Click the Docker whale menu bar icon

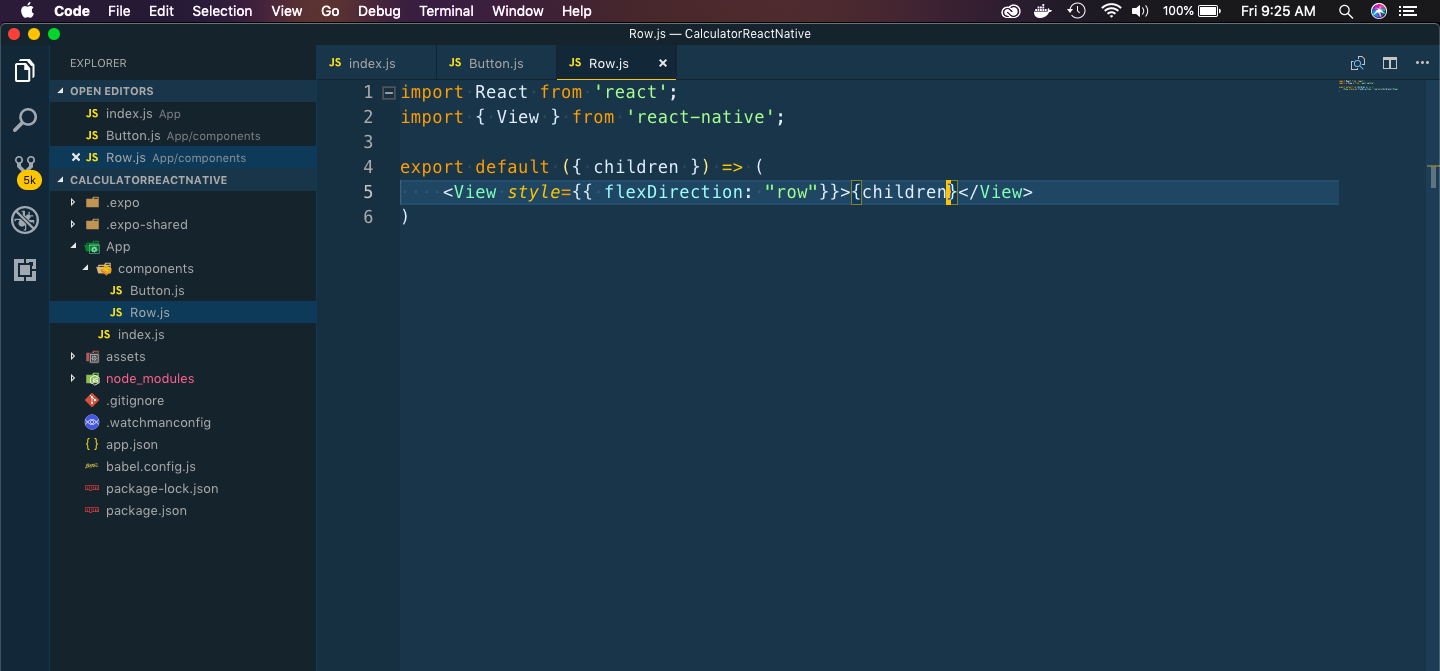point(1043,11)
